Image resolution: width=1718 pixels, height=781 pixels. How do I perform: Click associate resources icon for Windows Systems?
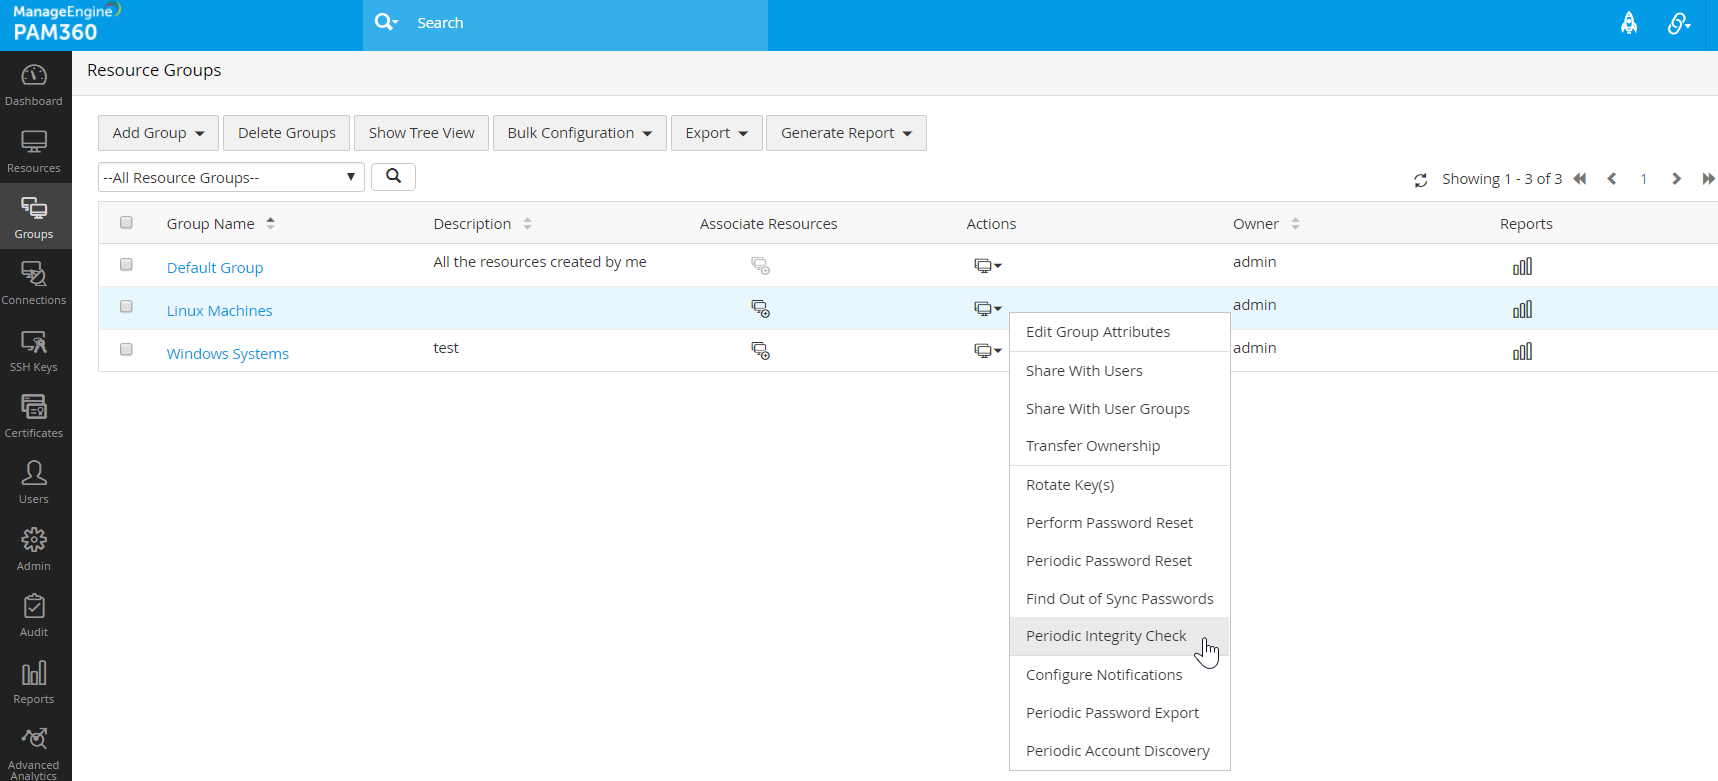tap(760, 351)
